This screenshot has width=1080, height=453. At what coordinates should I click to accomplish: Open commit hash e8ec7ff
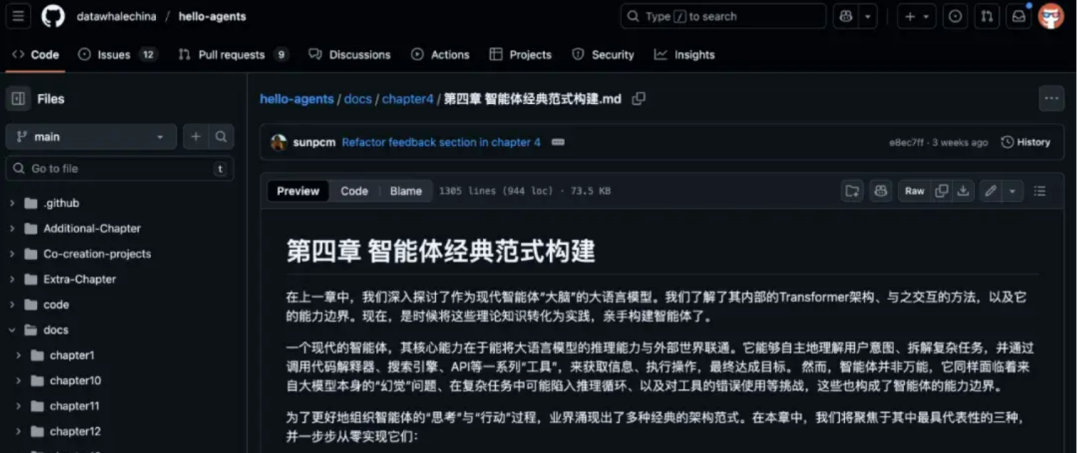click(906, 143)
